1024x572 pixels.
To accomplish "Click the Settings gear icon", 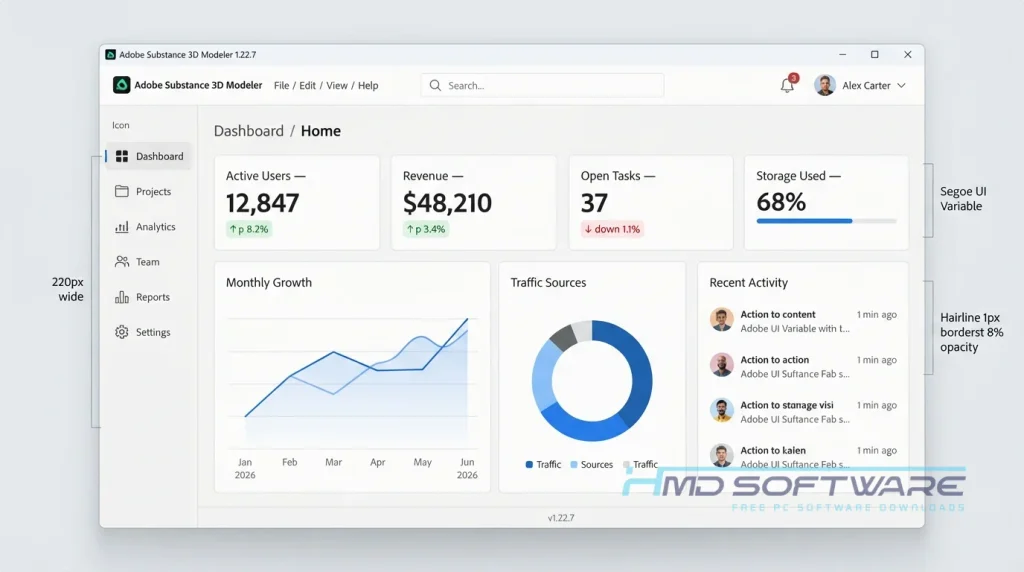I will 121,332.
